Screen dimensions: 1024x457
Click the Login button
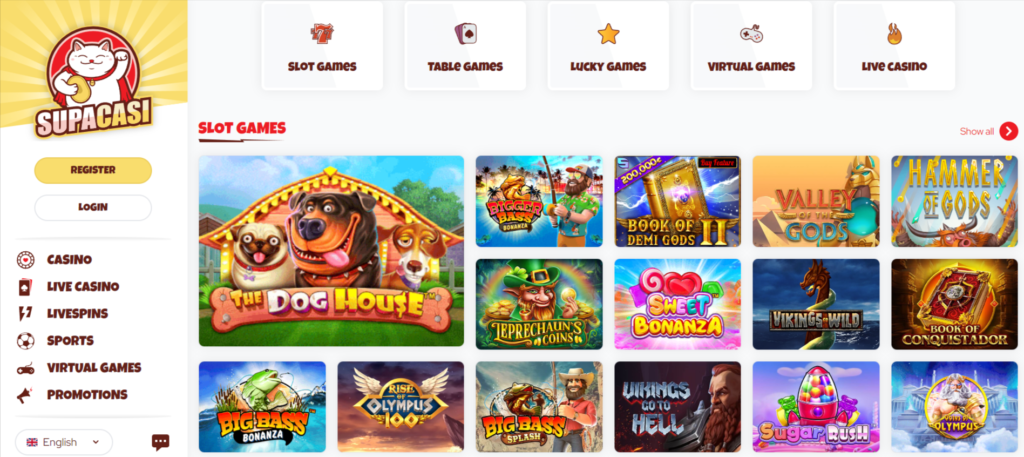93,207
